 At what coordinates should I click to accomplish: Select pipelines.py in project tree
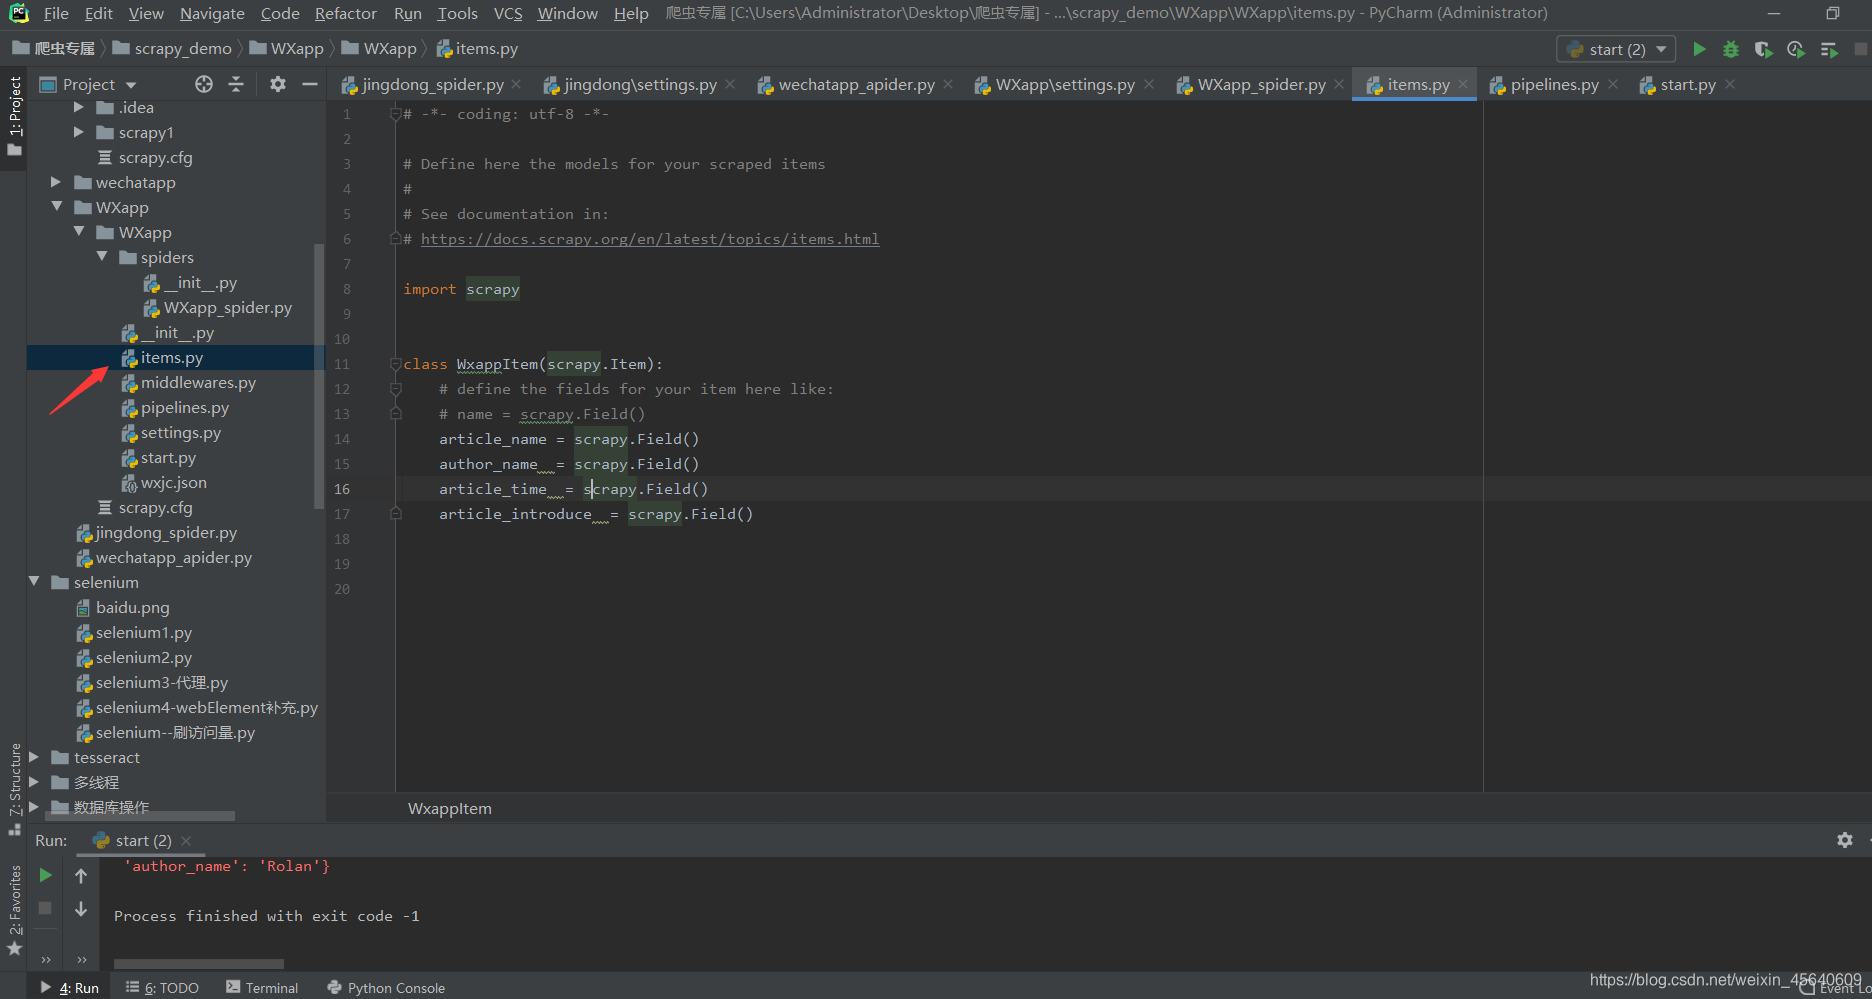pos(185,408)
